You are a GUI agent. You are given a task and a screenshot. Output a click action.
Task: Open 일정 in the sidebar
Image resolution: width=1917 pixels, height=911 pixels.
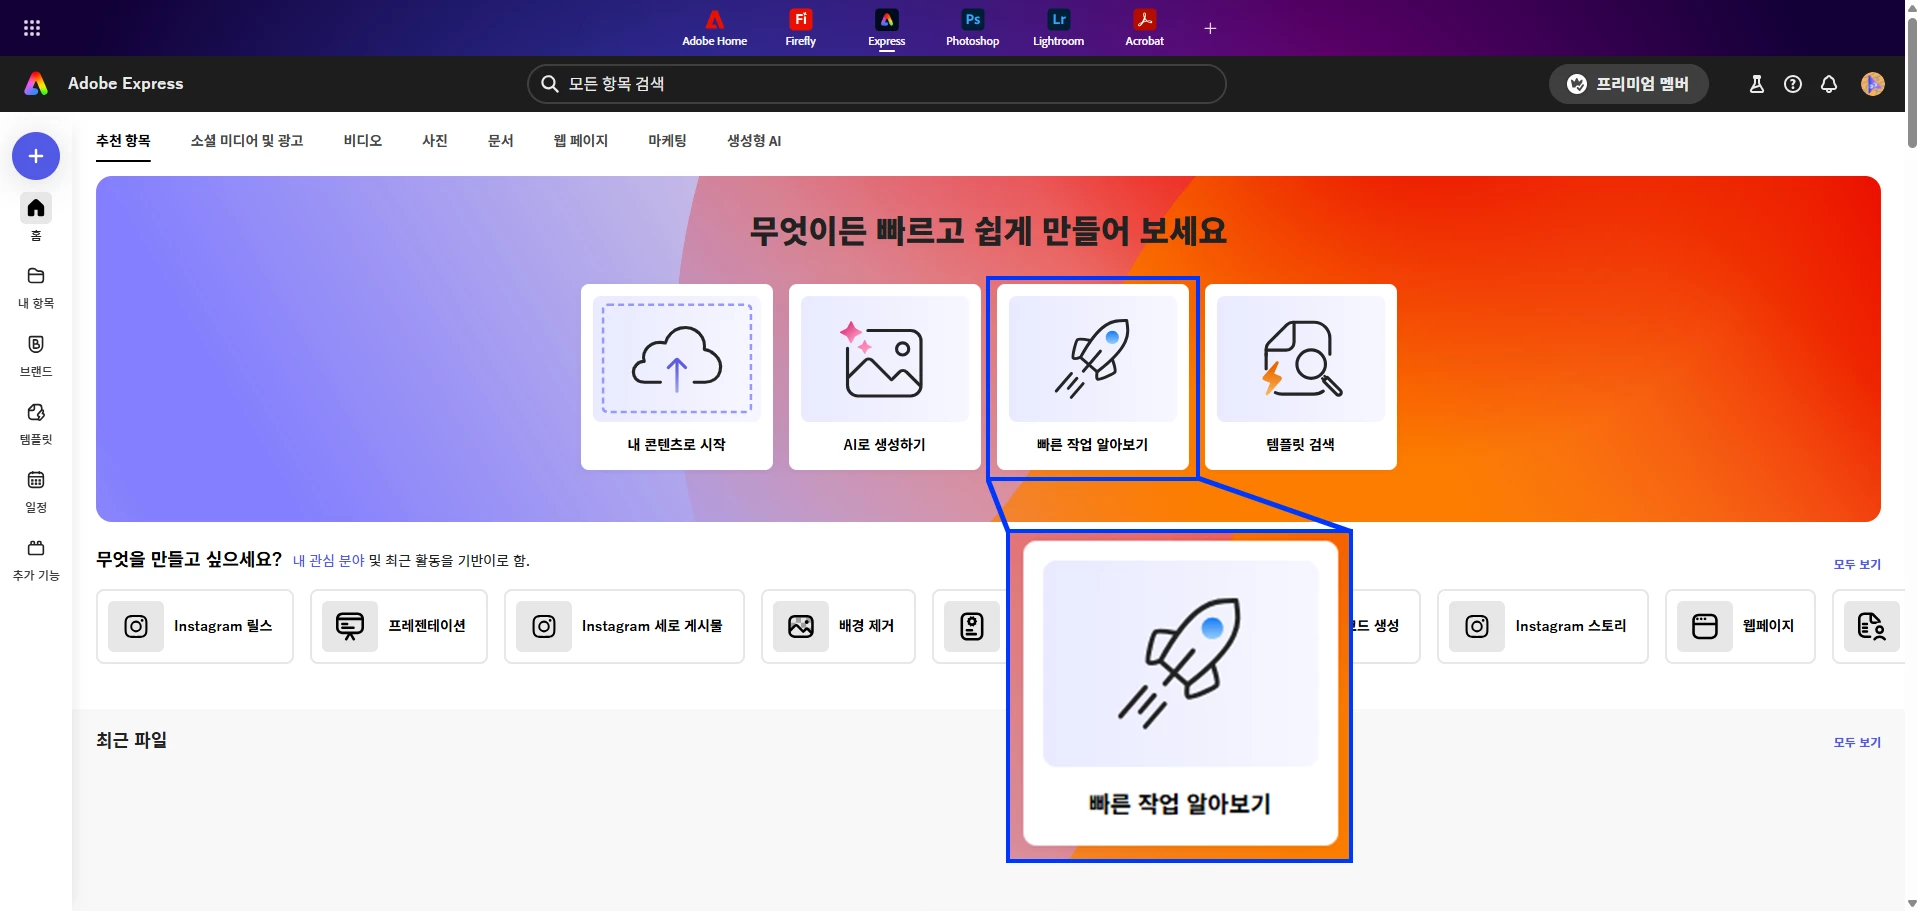click(36, 491)
